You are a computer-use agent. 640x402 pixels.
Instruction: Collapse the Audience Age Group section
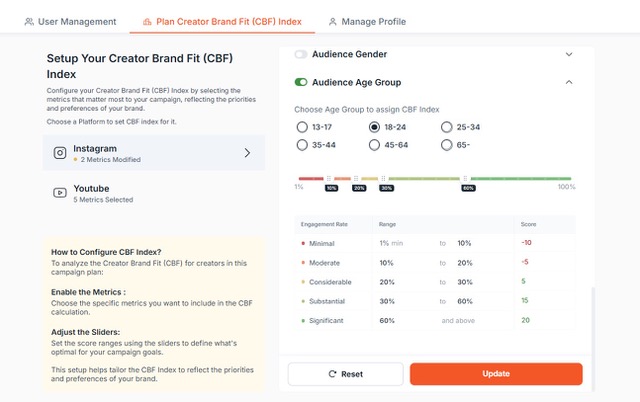569,82
